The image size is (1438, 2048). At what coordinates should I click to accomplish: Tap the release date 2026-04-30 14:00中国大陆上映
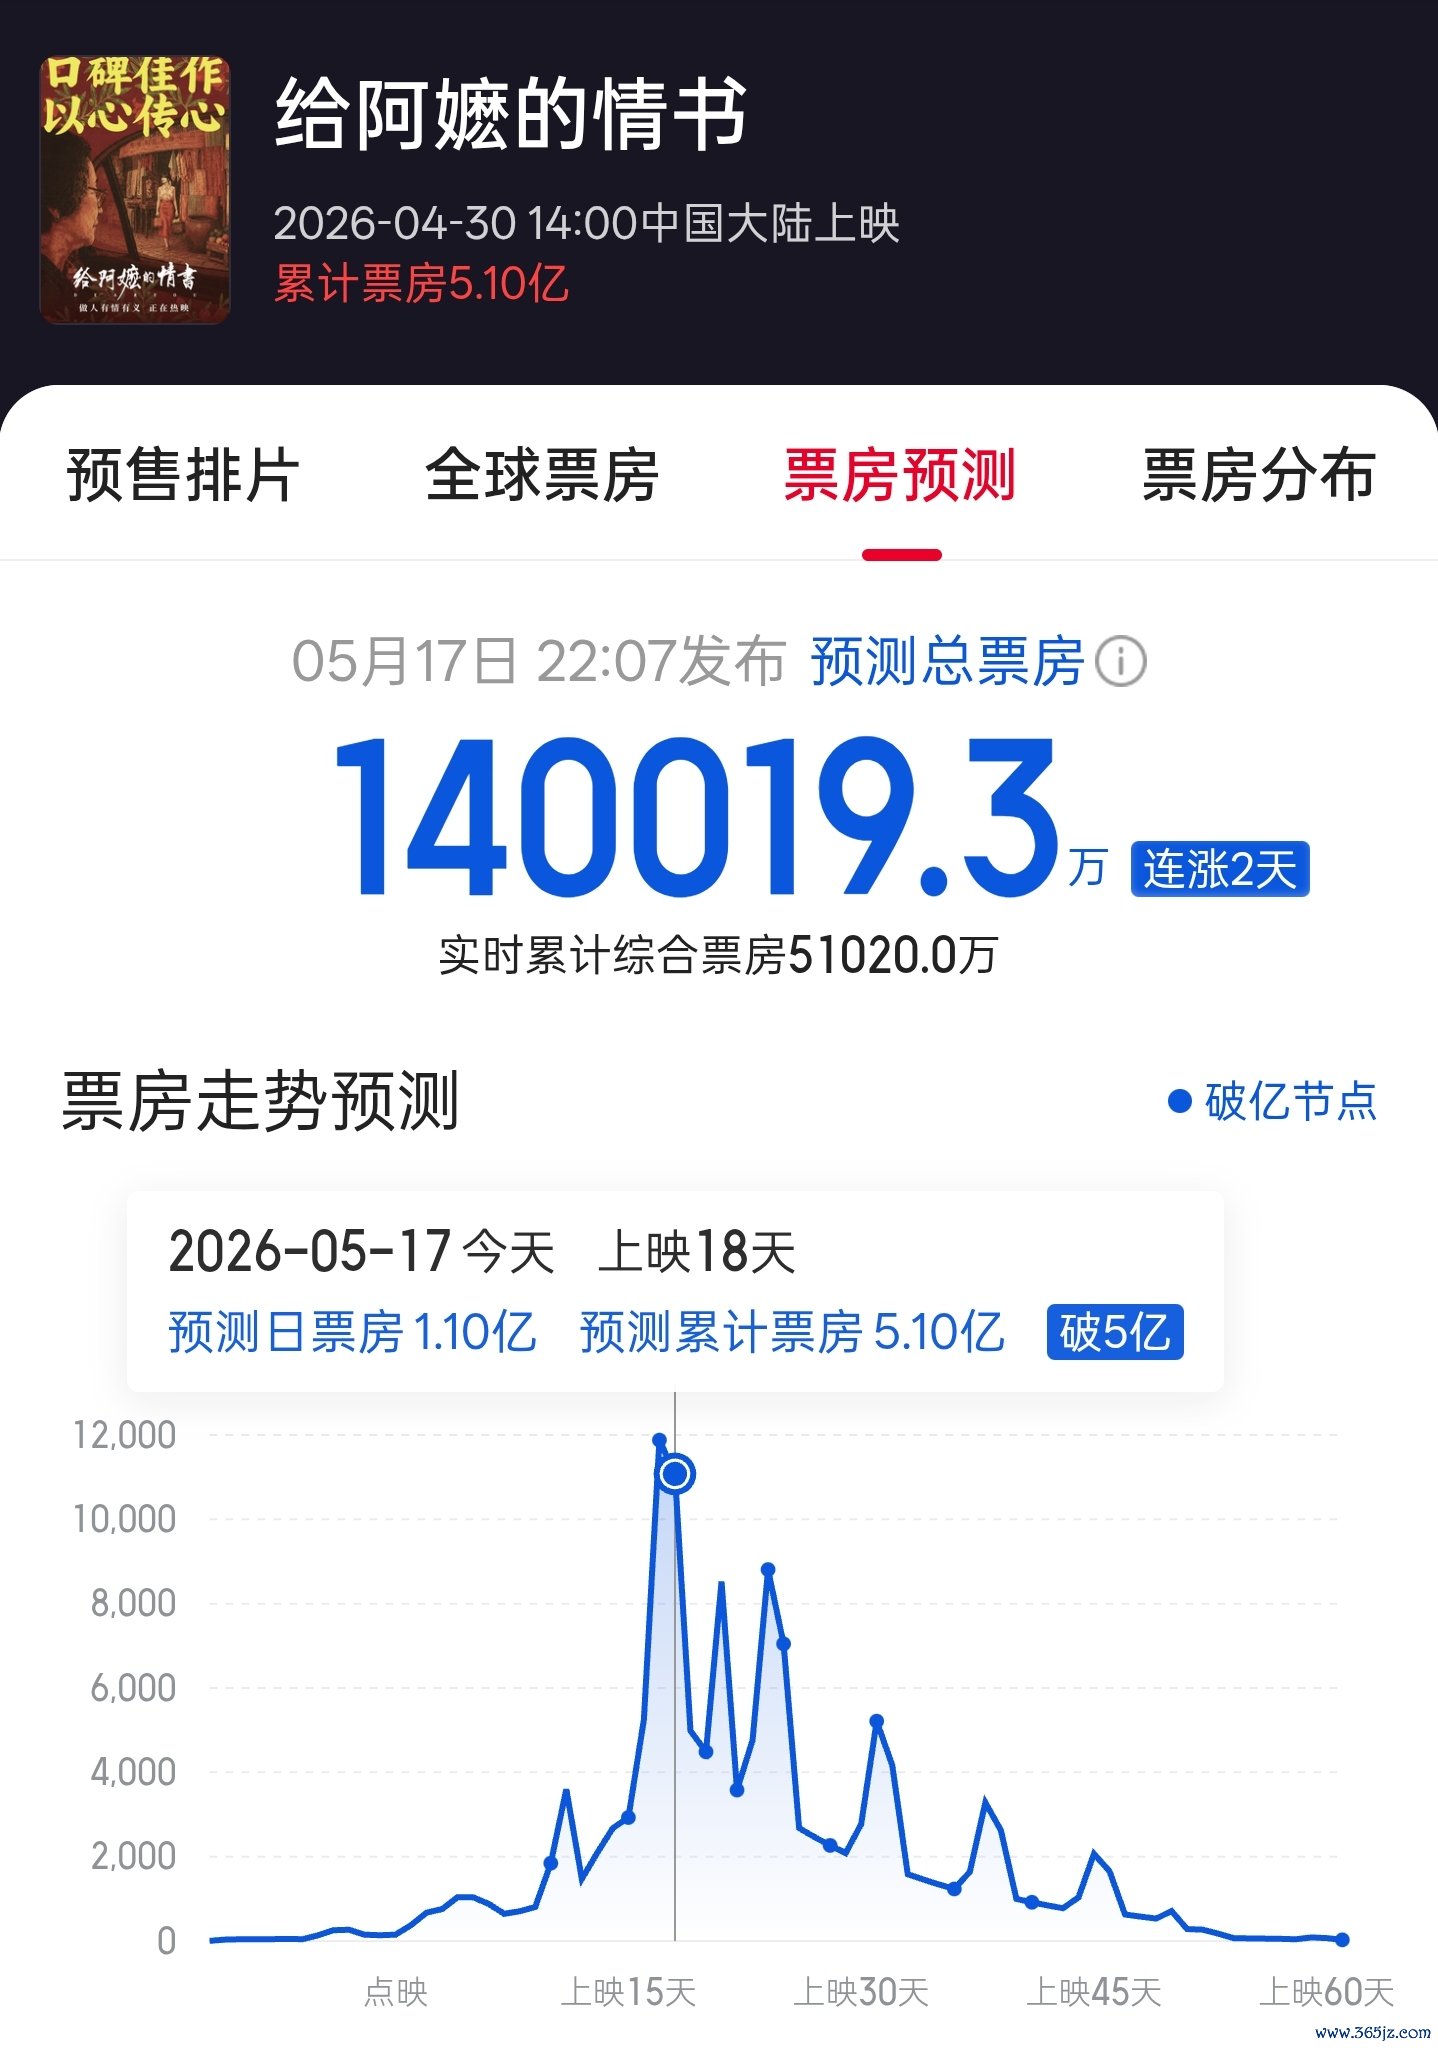click(587, 223)
